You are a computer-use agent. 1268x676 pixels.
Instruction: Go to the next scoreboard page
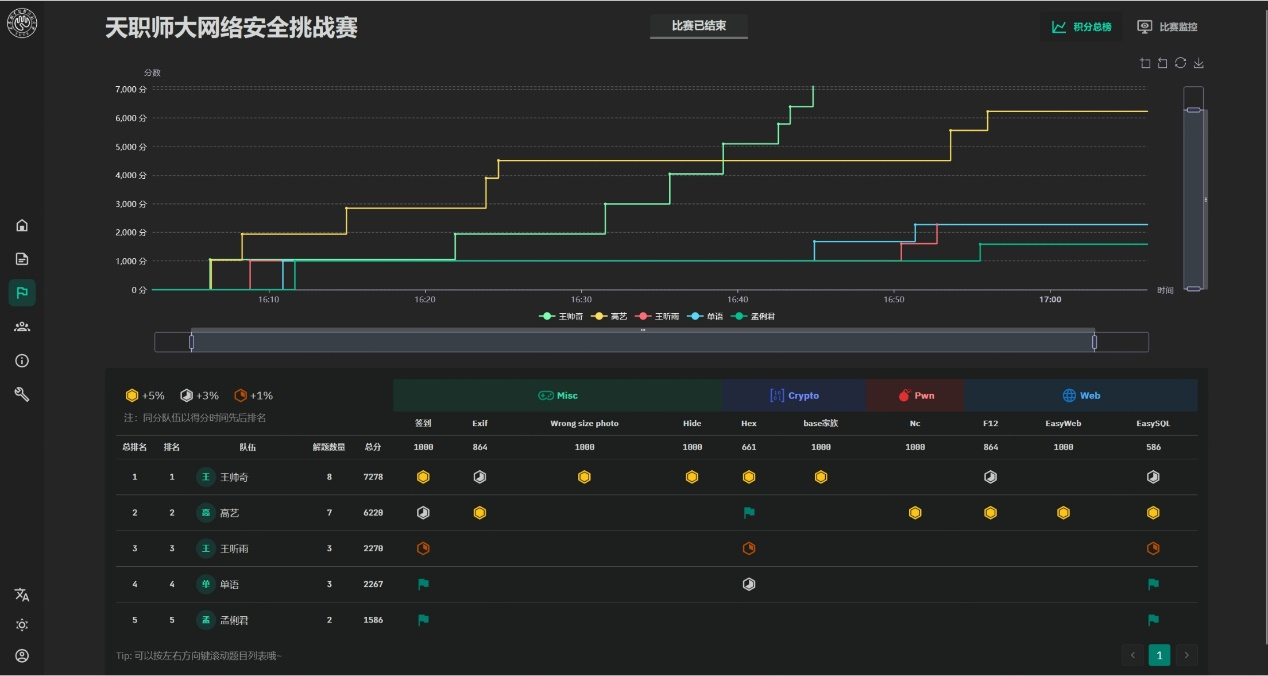coord(1186,655)
